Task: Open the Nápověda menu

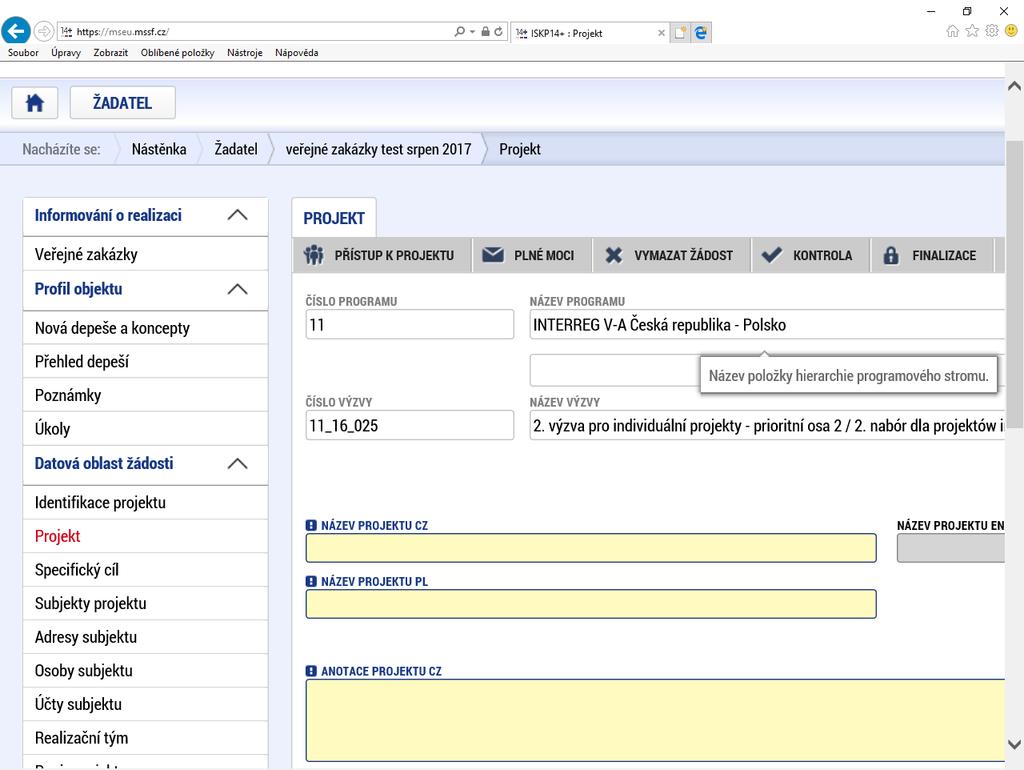Action: [296, 52]
